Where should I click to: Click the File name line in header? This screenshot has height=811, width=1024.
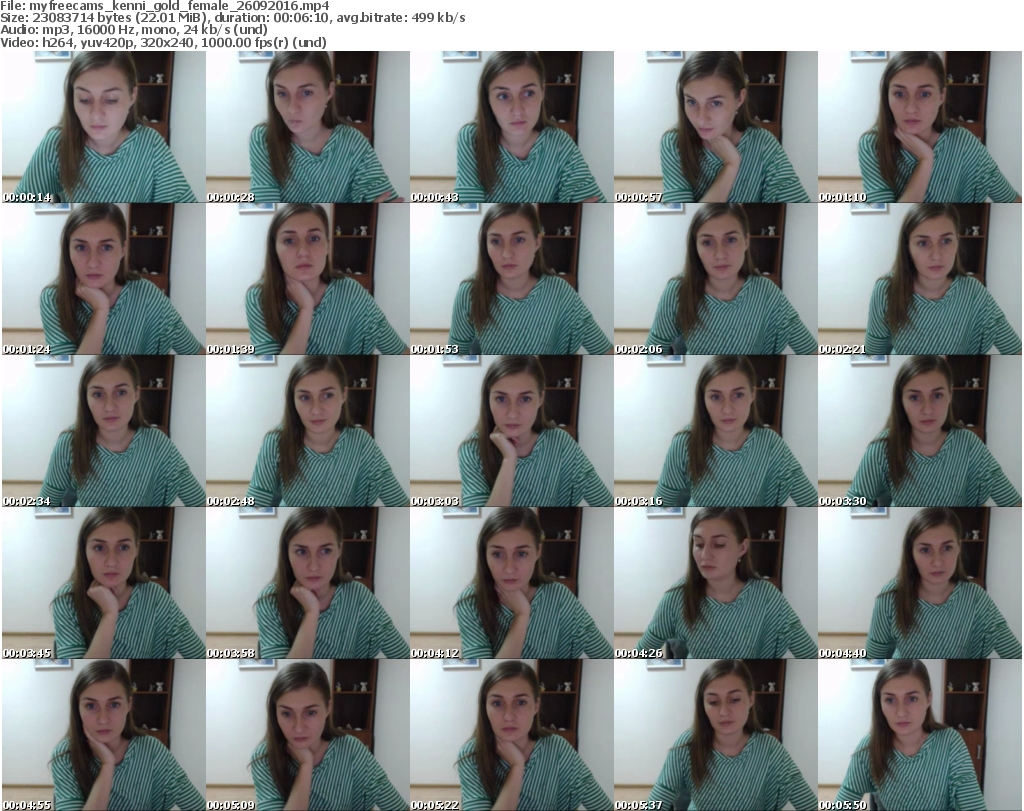pyautogui.click(x=164, y=6)
